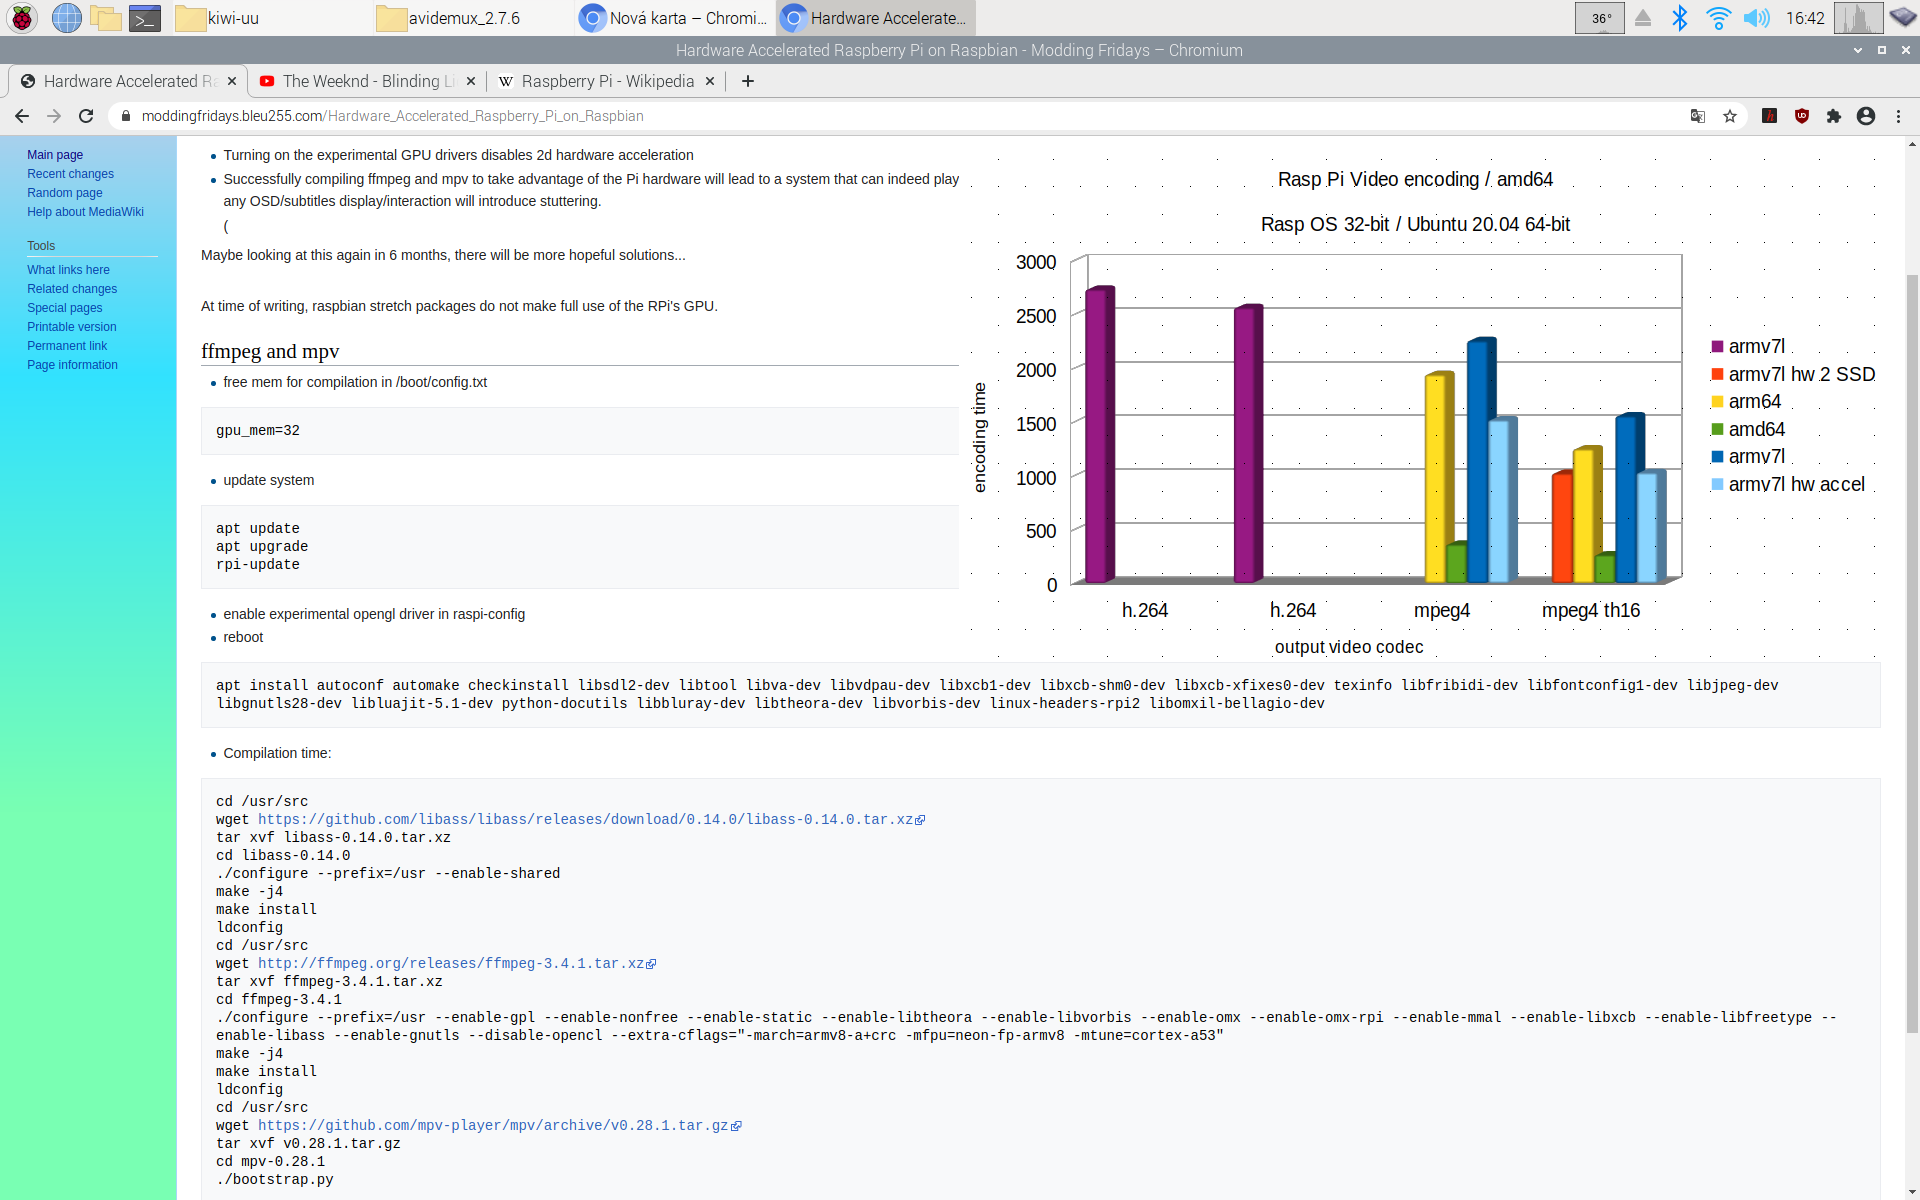Launch the terminal from taskbar
This screenshot has width=1920, height=1200.
coord(145,18)
